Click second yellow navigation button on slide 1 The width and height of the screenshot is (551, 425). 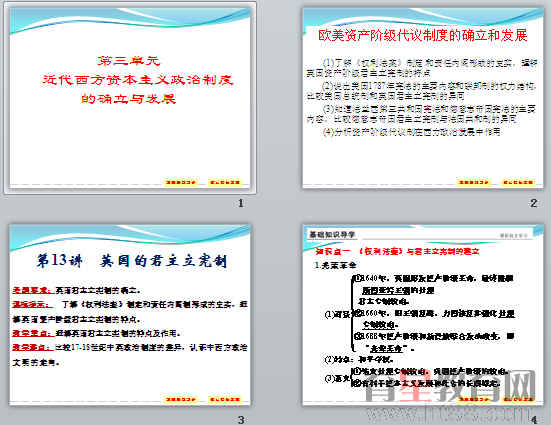[x=225, y=182]
